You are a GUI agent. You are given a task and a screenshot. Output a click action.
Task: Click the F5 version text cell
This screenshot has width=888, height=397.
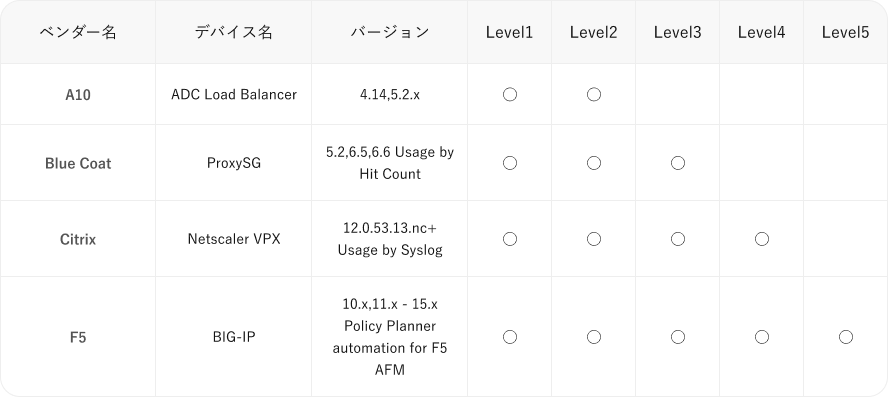point(390,337)
